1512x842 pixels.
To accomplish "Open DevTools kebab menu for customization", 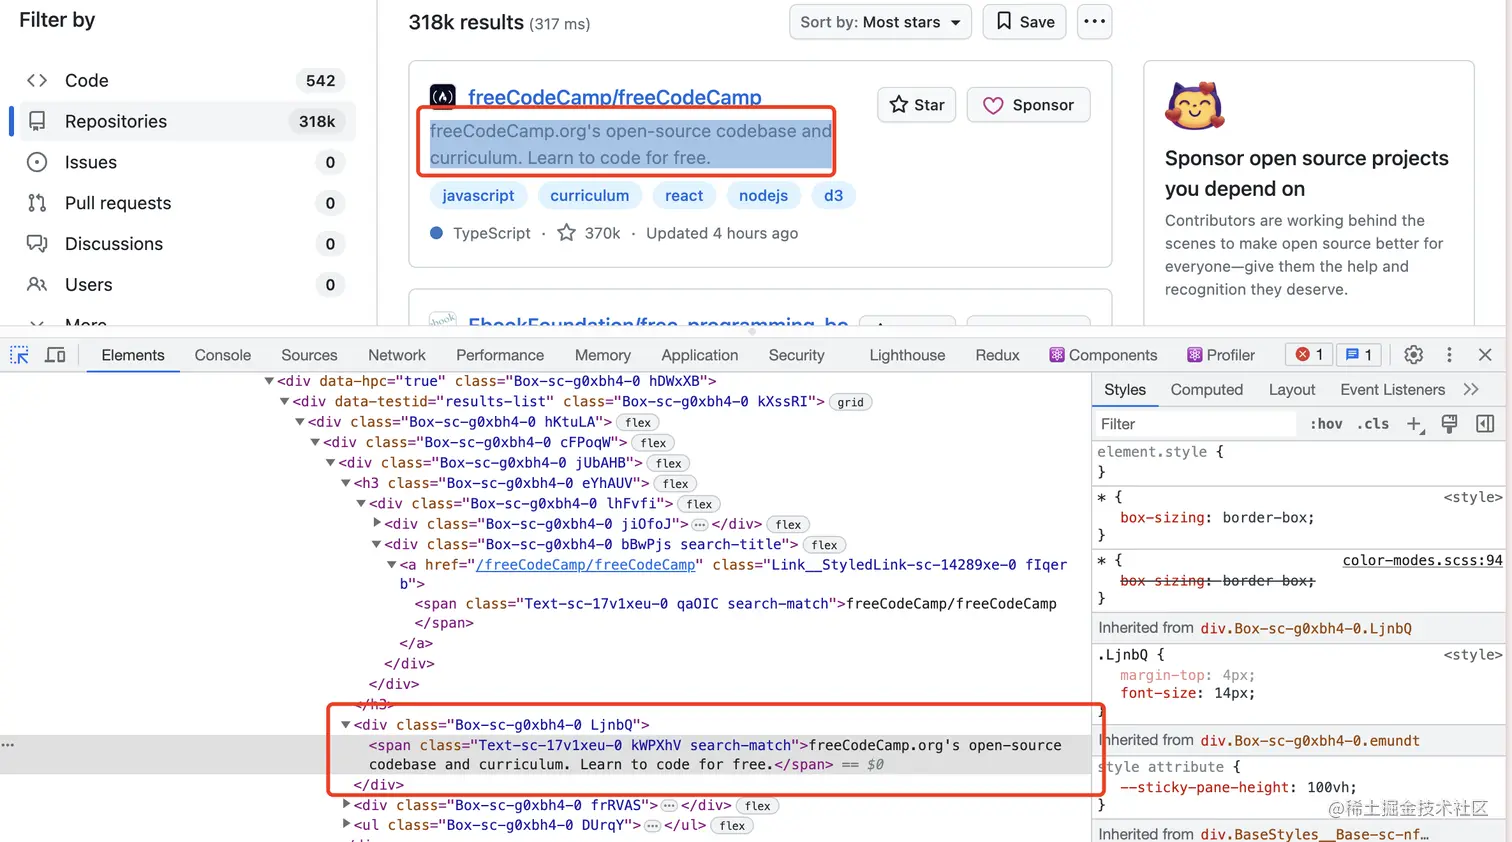I will coord(1449,355).
